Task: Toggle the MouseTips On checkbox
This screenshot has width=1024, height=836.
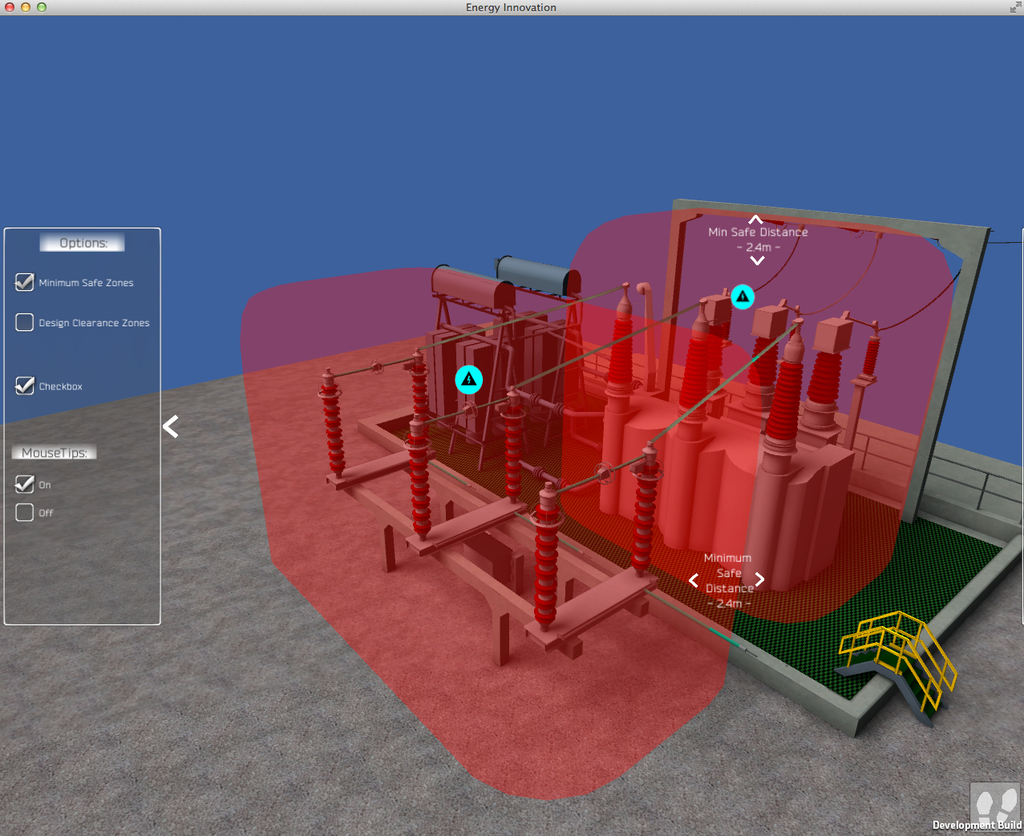Action: point(25,485)
